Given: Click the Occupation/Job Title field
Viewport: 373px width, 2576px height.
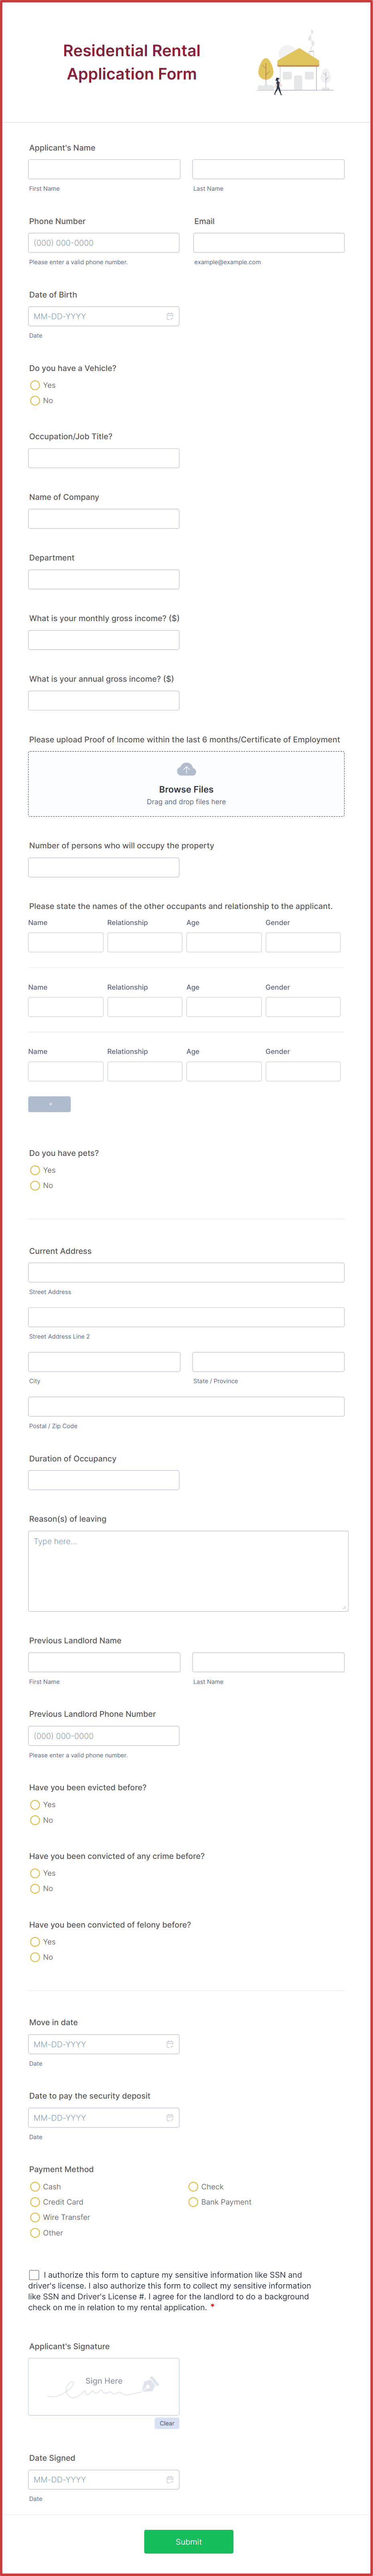Looking at the screenshot, I should pos(104,458).
